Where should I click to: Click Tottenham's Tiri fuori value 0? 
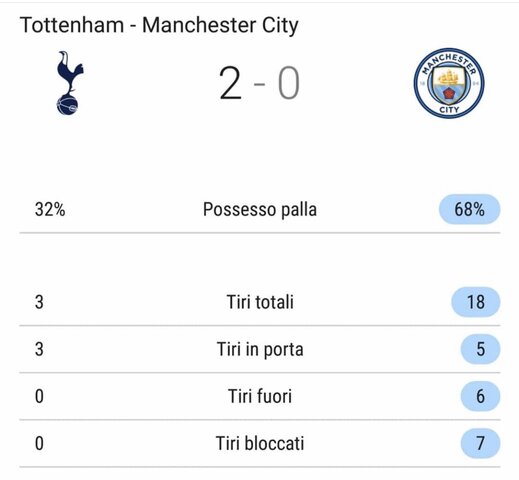[39, 396]
